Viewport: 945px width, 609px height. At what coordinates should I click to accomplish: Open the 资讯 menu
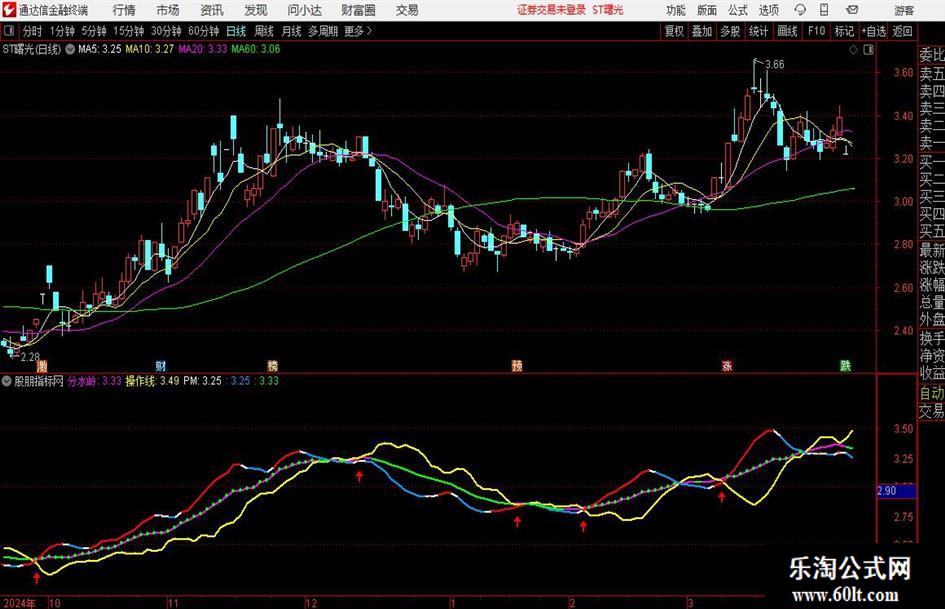pos(212,10)
